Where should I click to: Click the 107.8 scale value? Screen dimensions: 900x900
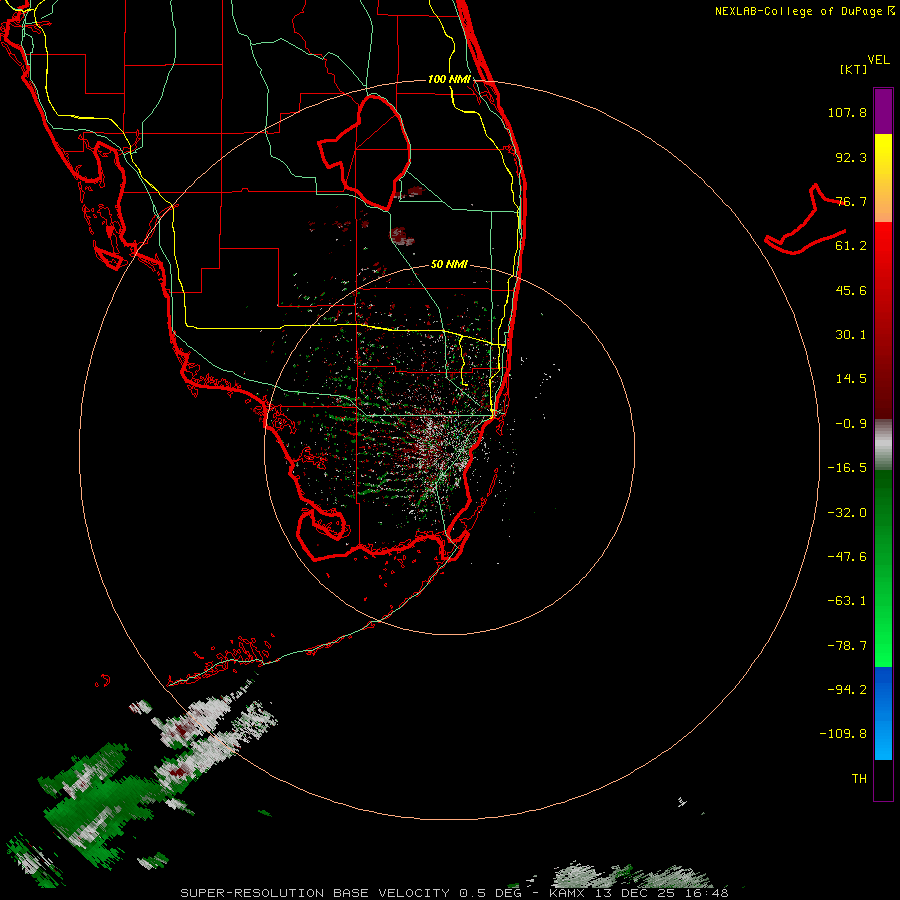pyautogui.click(x=847, y=112)
